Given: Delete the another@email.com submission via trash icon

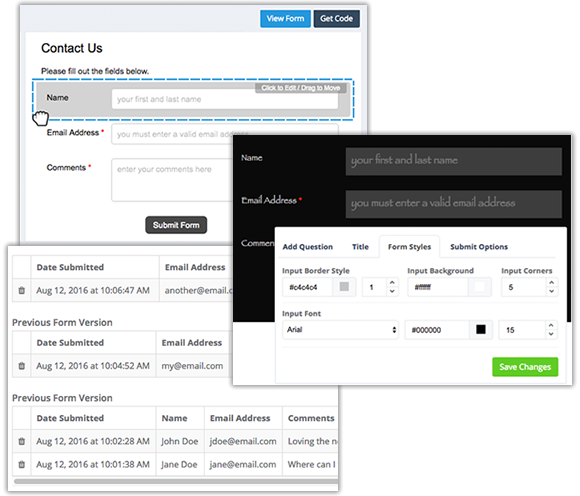Looking at the screenshot, I should [21, 290].
